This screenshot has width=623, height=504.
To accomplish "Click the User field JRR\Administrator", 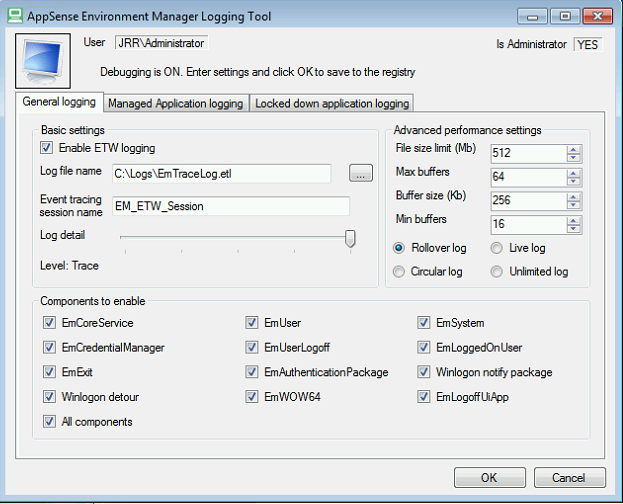I will point(161,43).
